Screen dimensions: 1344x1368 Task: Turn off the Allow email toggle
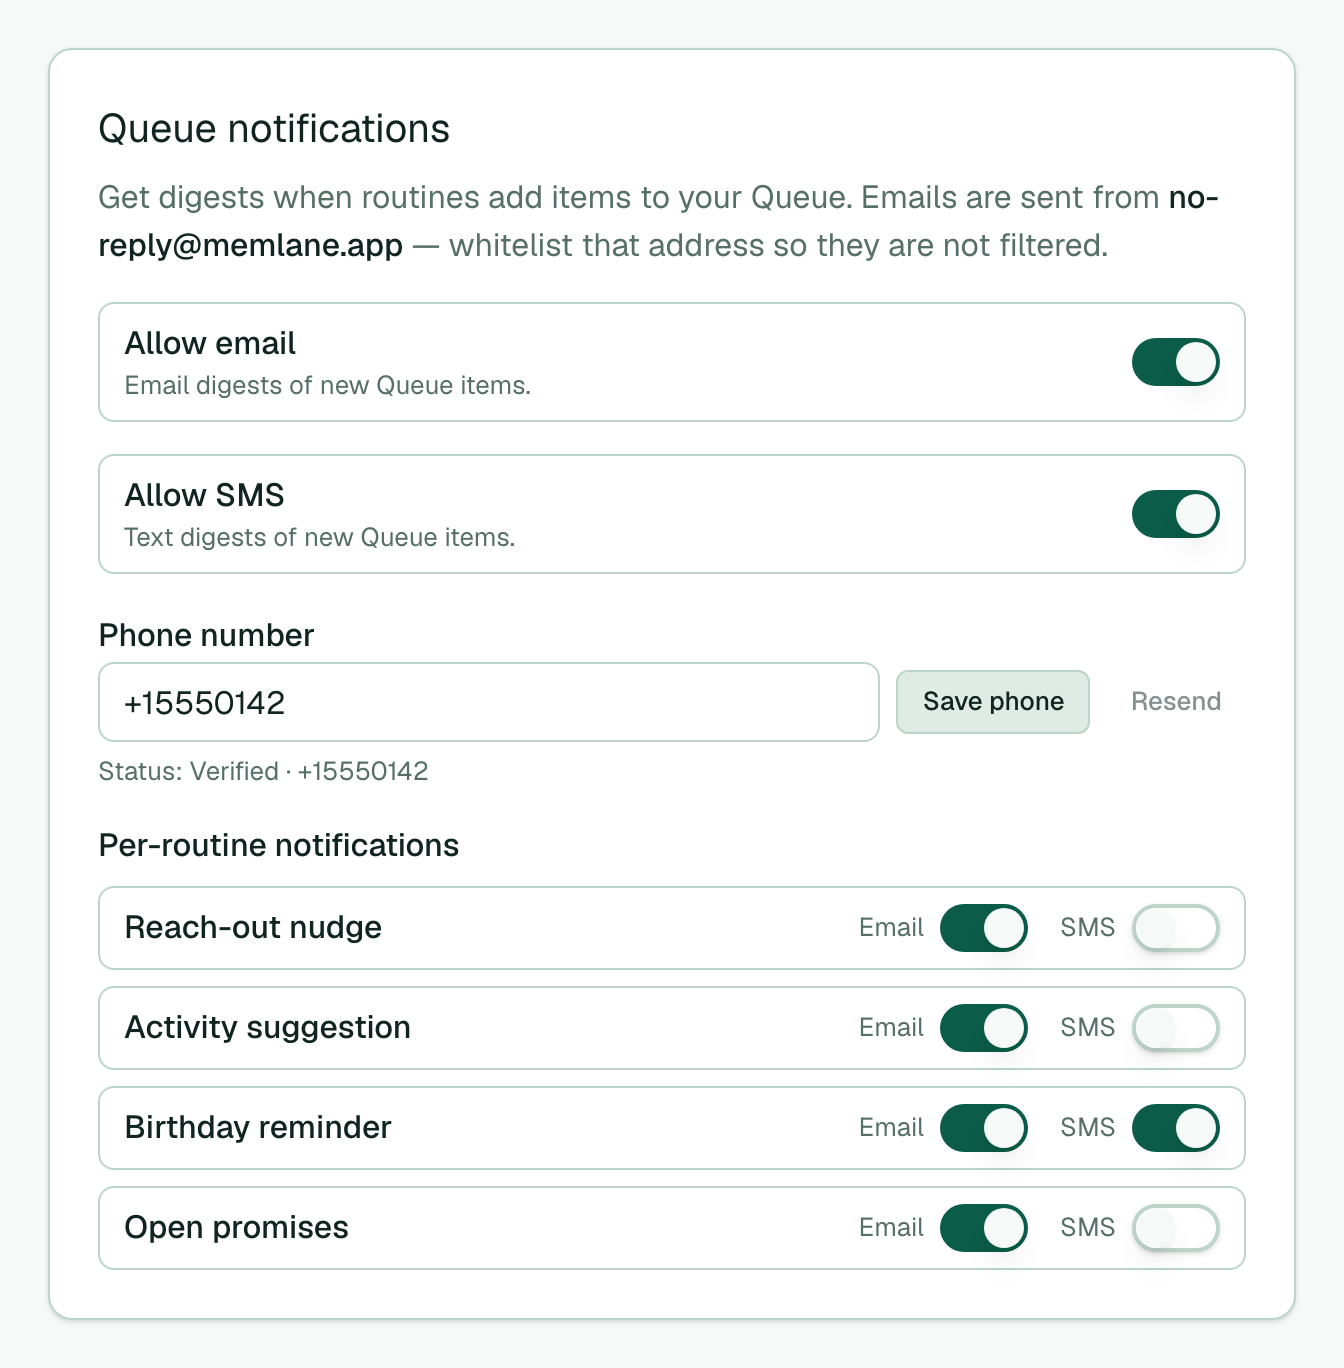click(1175, 362)
